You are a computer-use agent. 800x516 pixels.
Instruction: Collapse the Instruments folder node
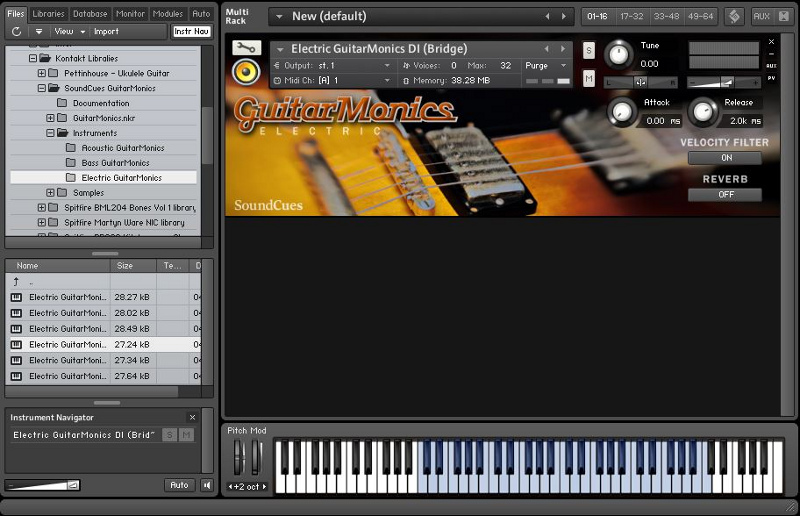tap(50, 133)
